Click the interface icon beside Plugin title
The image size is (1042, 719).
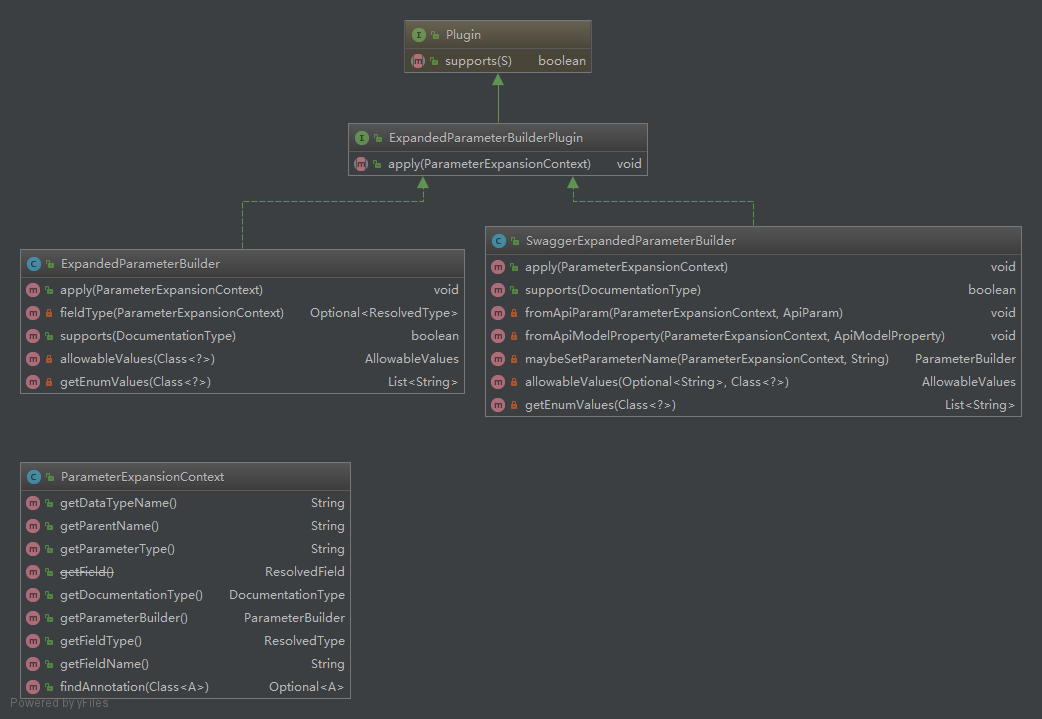[419, 35]
